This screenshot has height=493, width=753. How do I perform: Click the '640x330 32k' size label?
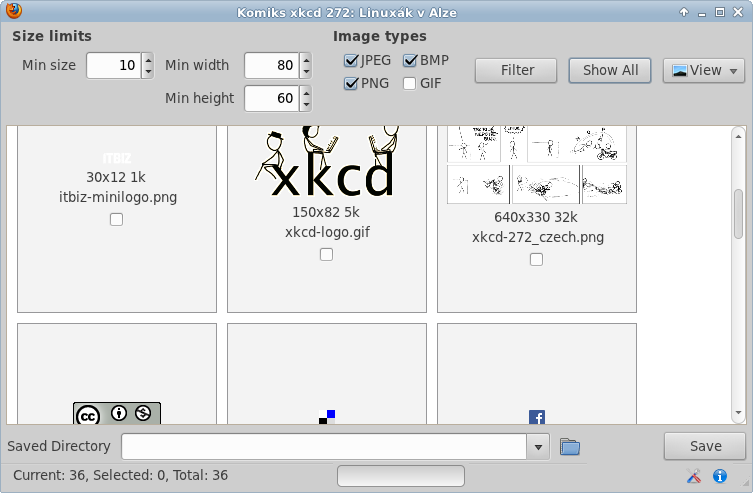535,217
